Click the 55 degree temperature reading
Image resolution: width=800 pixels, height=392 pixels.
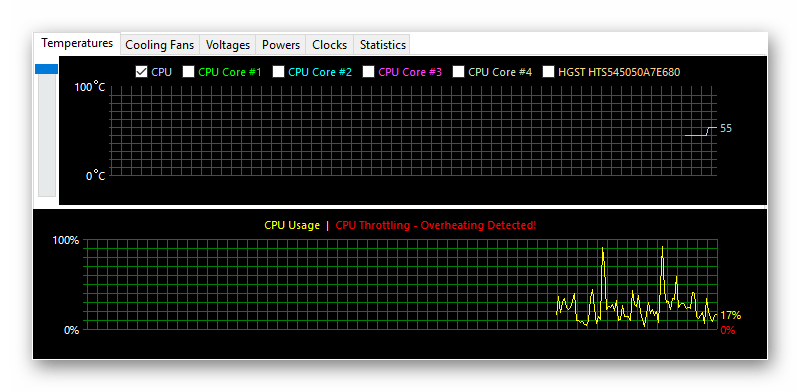pos(726,129)
